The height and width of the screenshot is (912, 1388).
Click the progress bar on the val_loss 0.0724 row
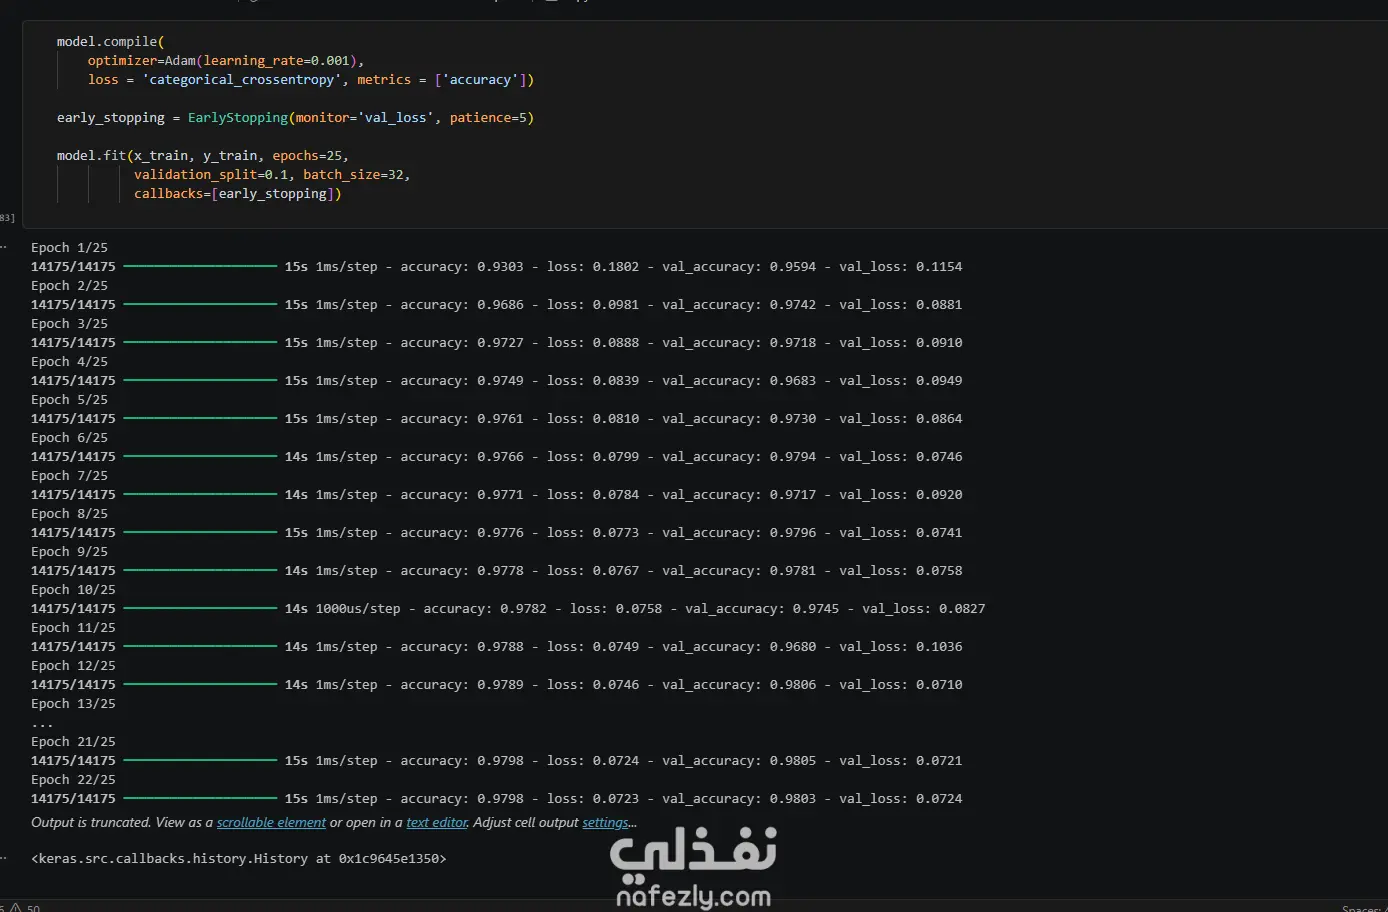coord(200,798)
